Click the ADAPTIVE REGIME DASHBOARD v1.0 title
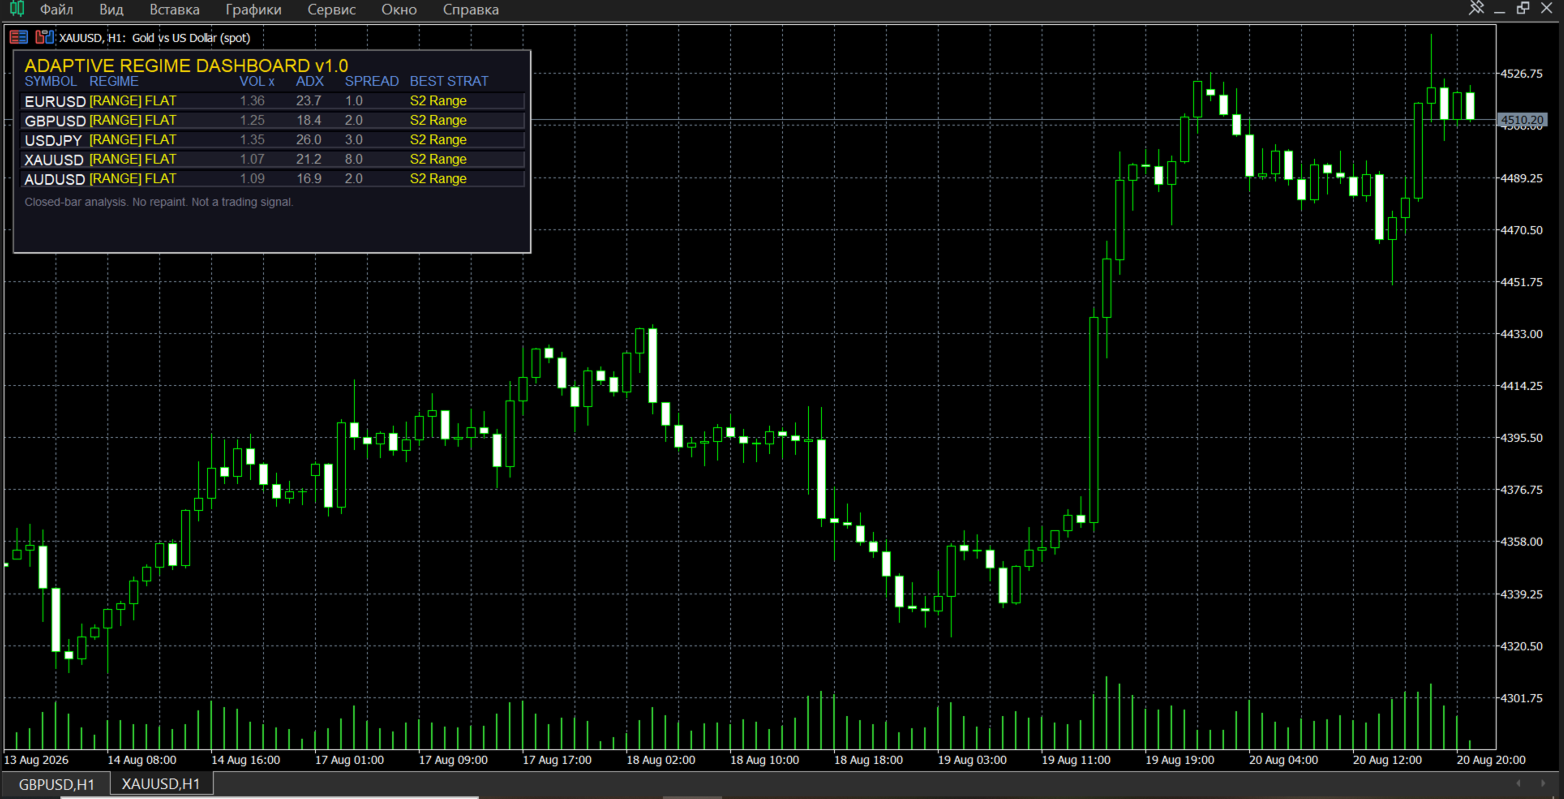Image resolution: width=1564 pixels, height=799 pixels. 186,66
